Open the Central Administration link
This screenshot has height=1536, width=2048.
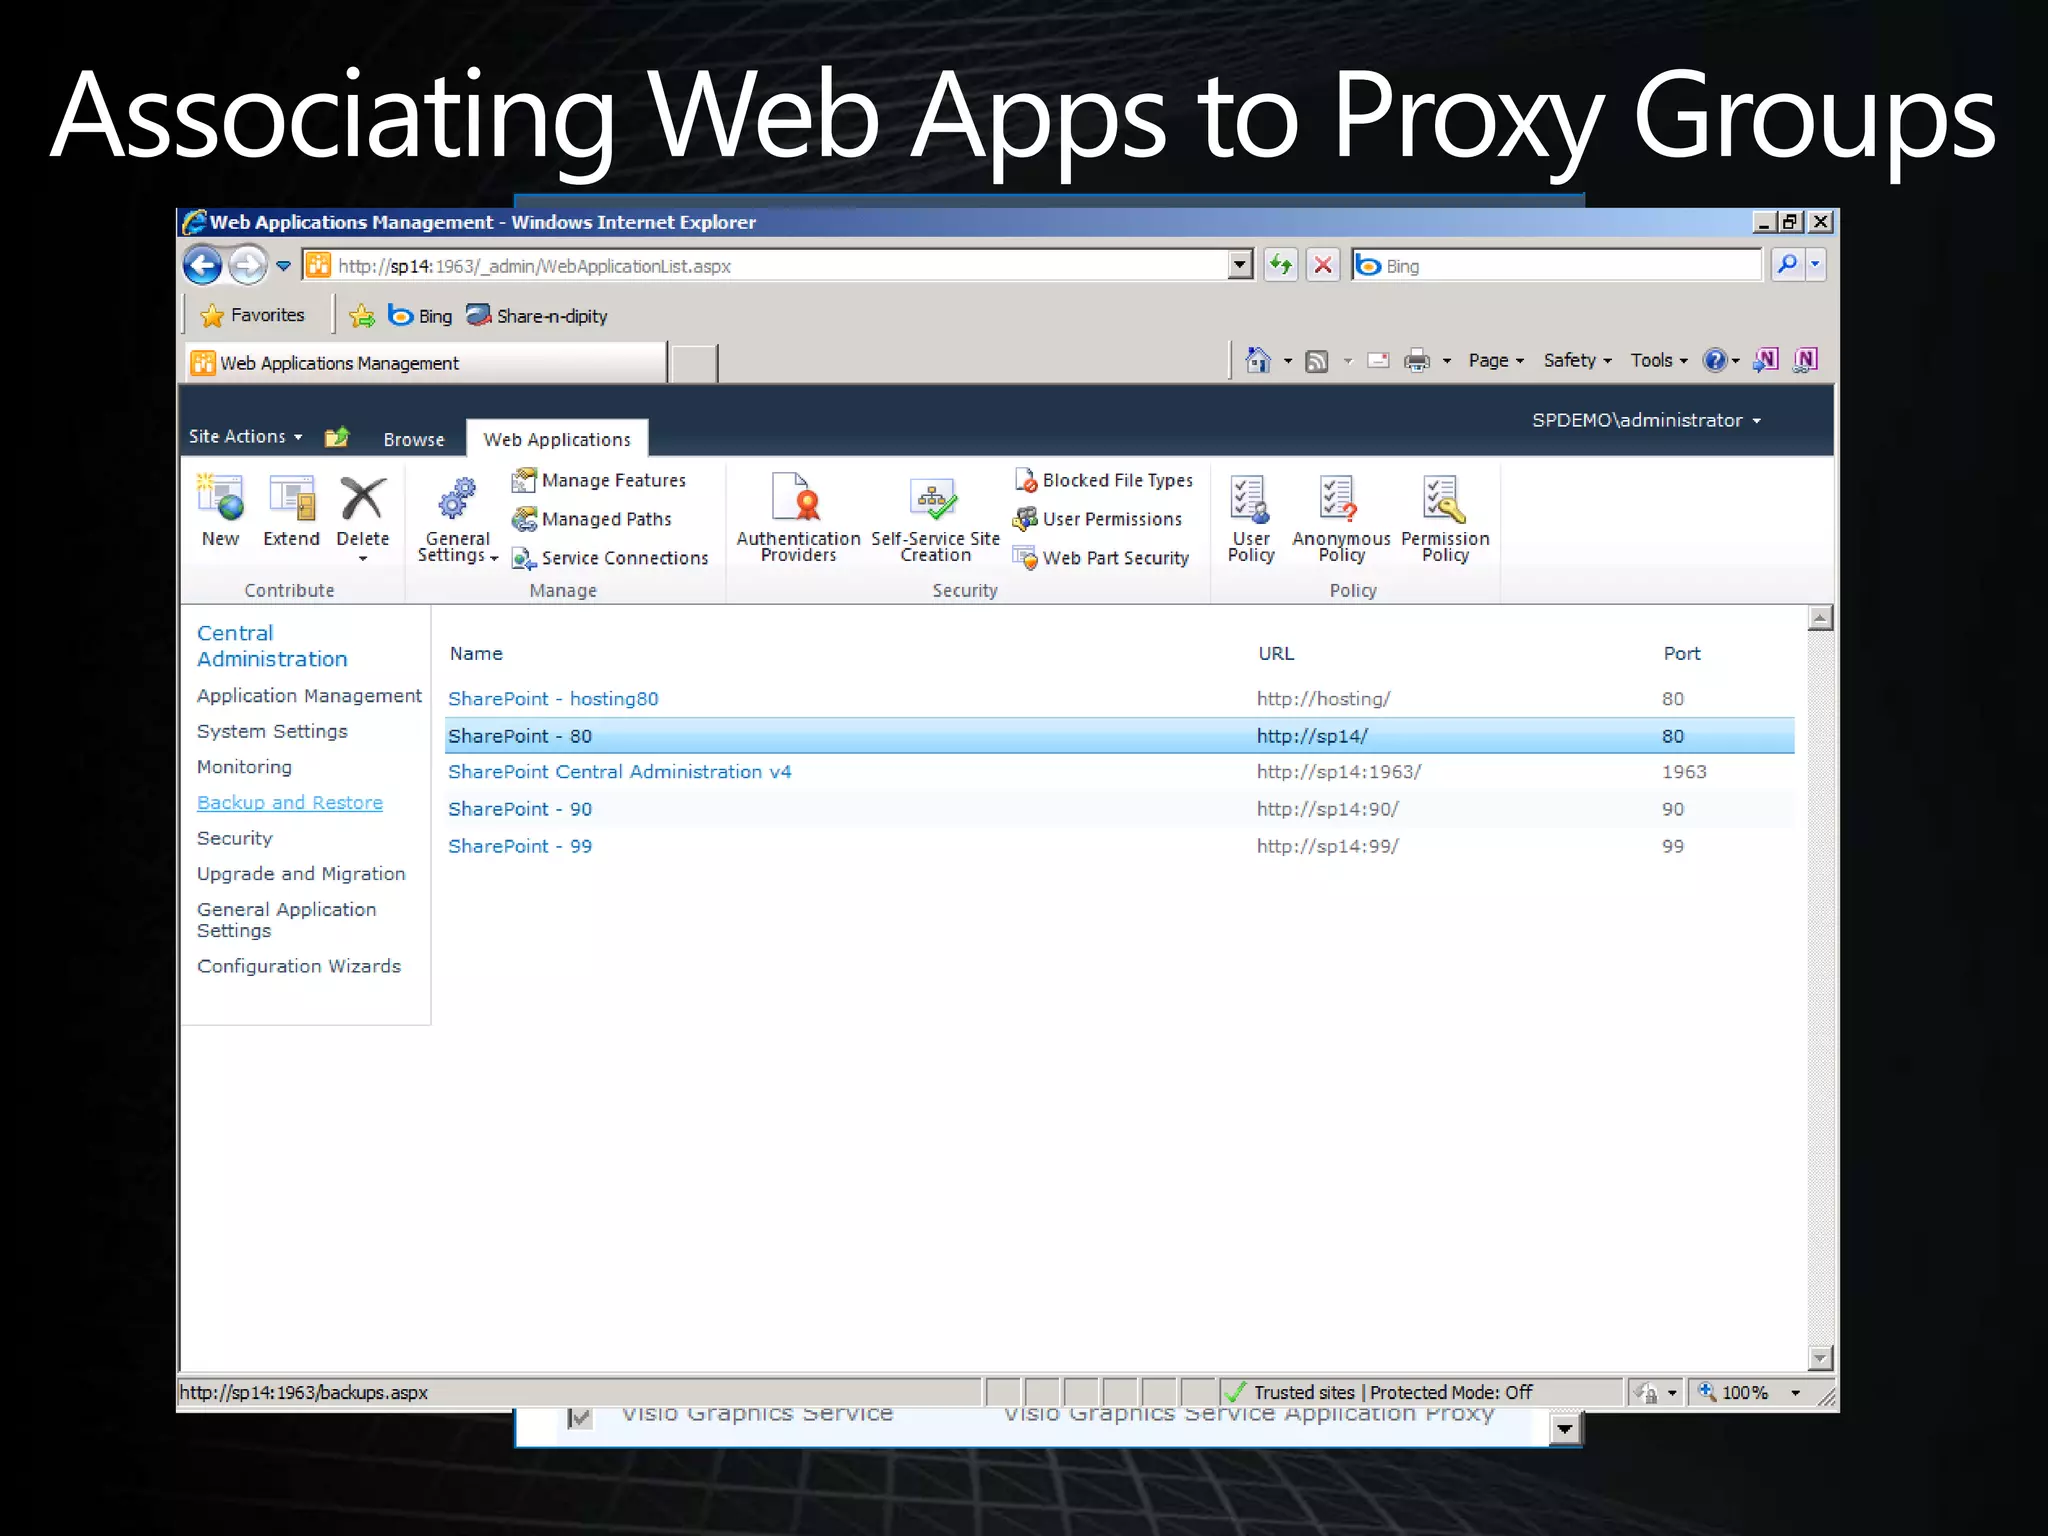tap(272, 646)
